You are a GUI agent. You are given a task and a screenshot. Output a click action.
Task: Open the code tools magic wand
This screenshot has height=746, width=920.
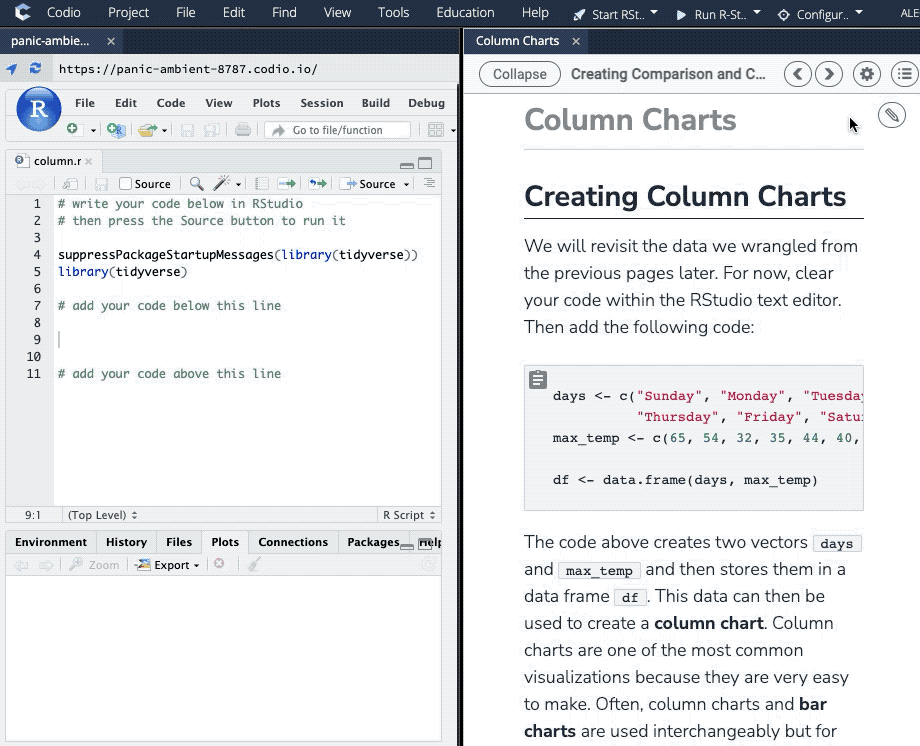[222, 184]
